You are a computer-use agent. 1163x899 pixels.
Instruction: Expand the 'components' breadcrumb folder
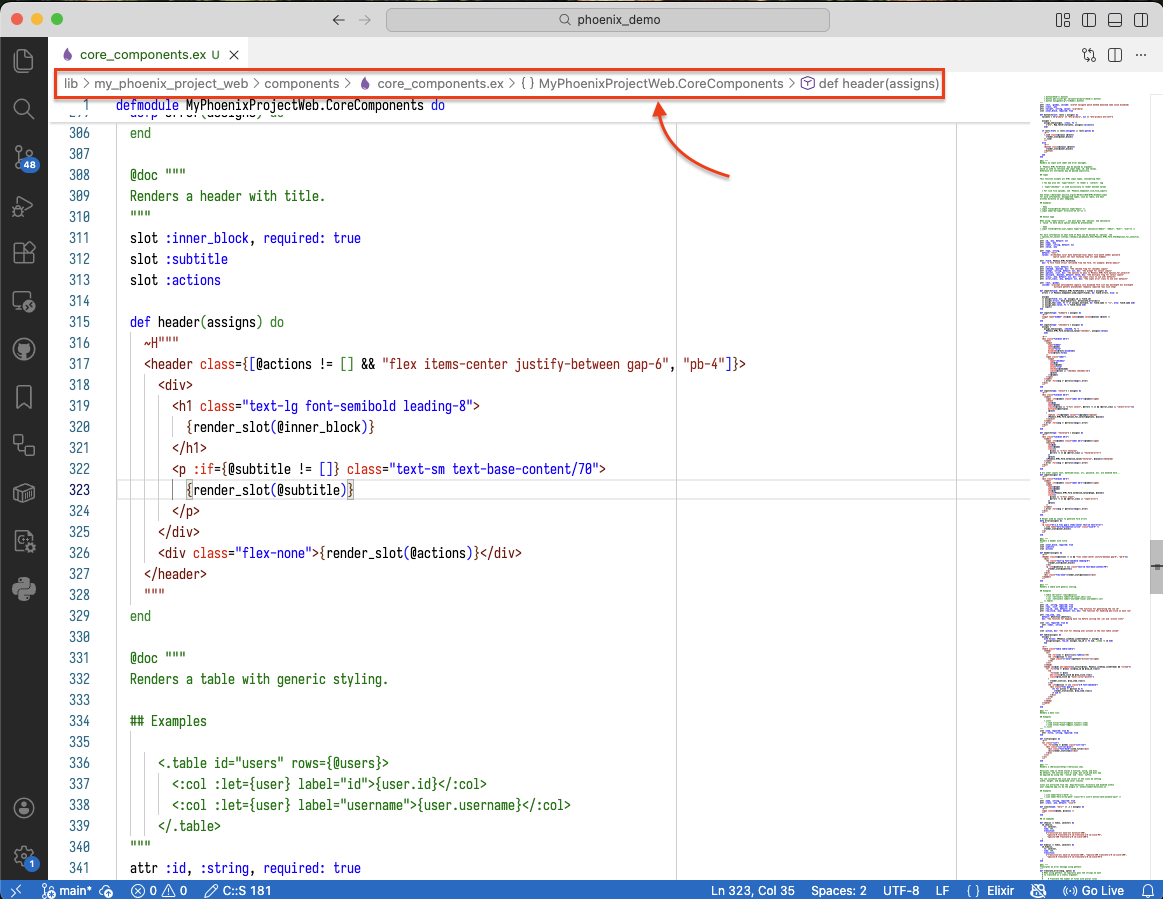tap(301, 84)
